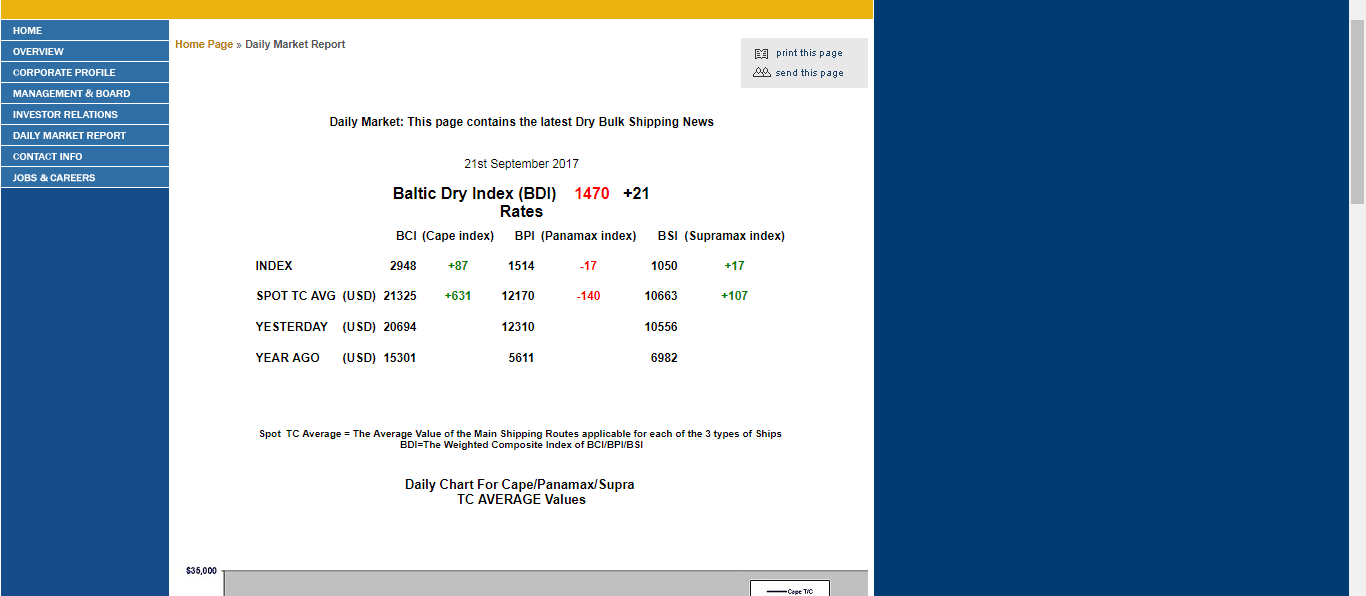The height and width of the screenshot is (596, 1366).
Task: Click the send page icon
Action: click(x=762, y=73)
